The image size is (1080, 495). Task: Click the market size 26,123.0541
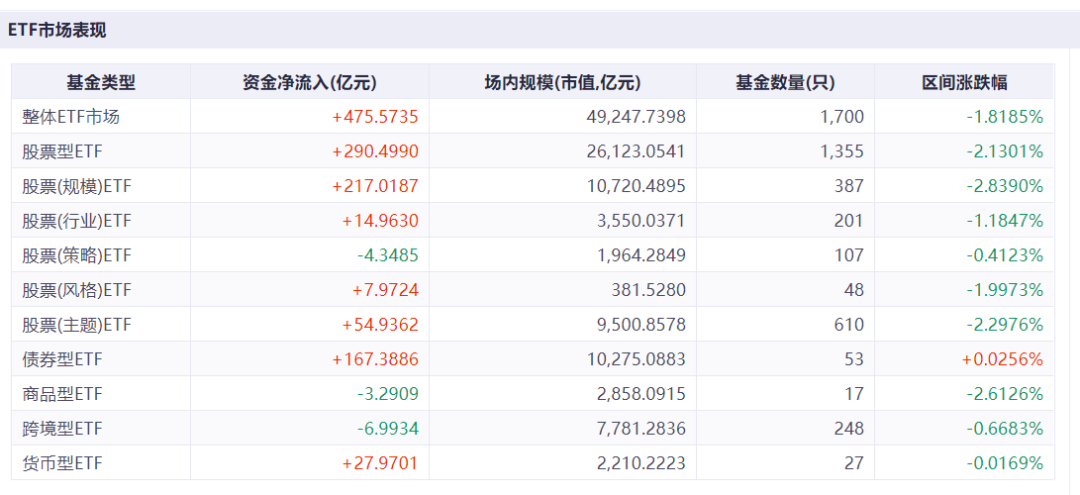coord(638,151)
